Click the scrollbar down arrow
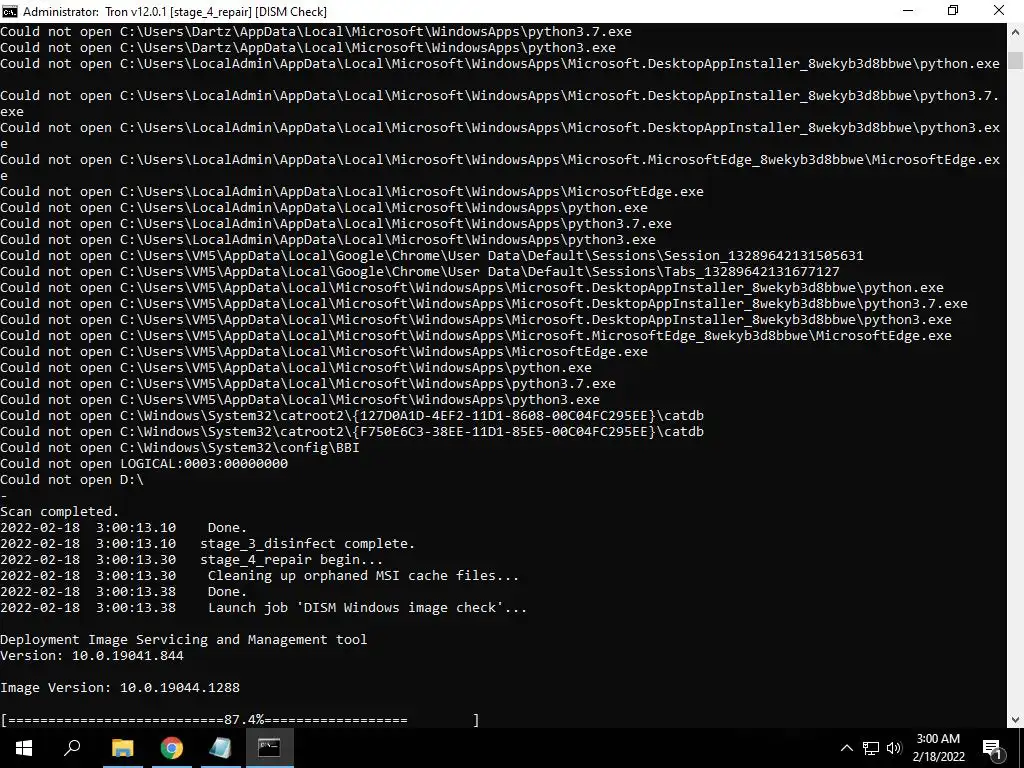This screenshot has height=768, width=1024. pyautogui.click(x=1015, y=720)
